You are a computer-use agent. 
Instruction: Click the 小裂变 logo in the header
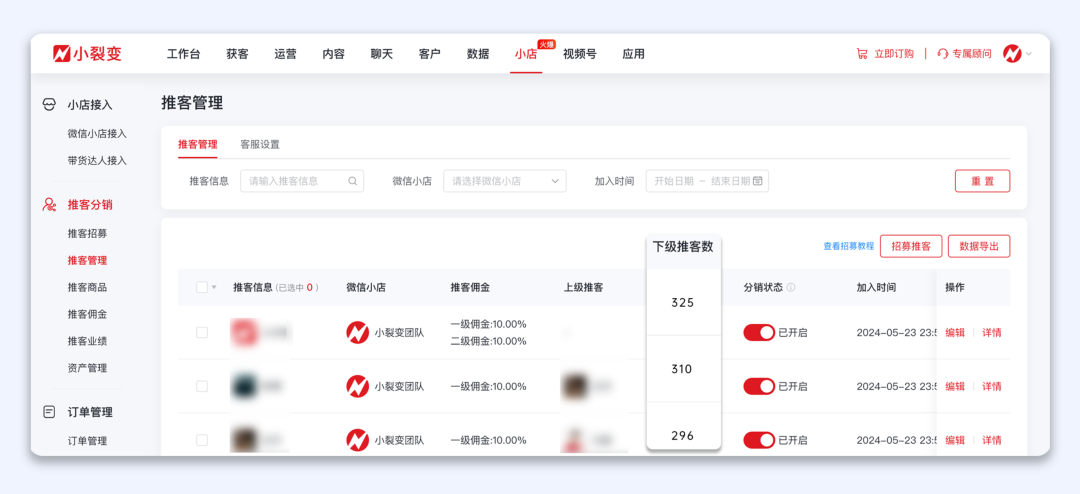pos(88,54)
